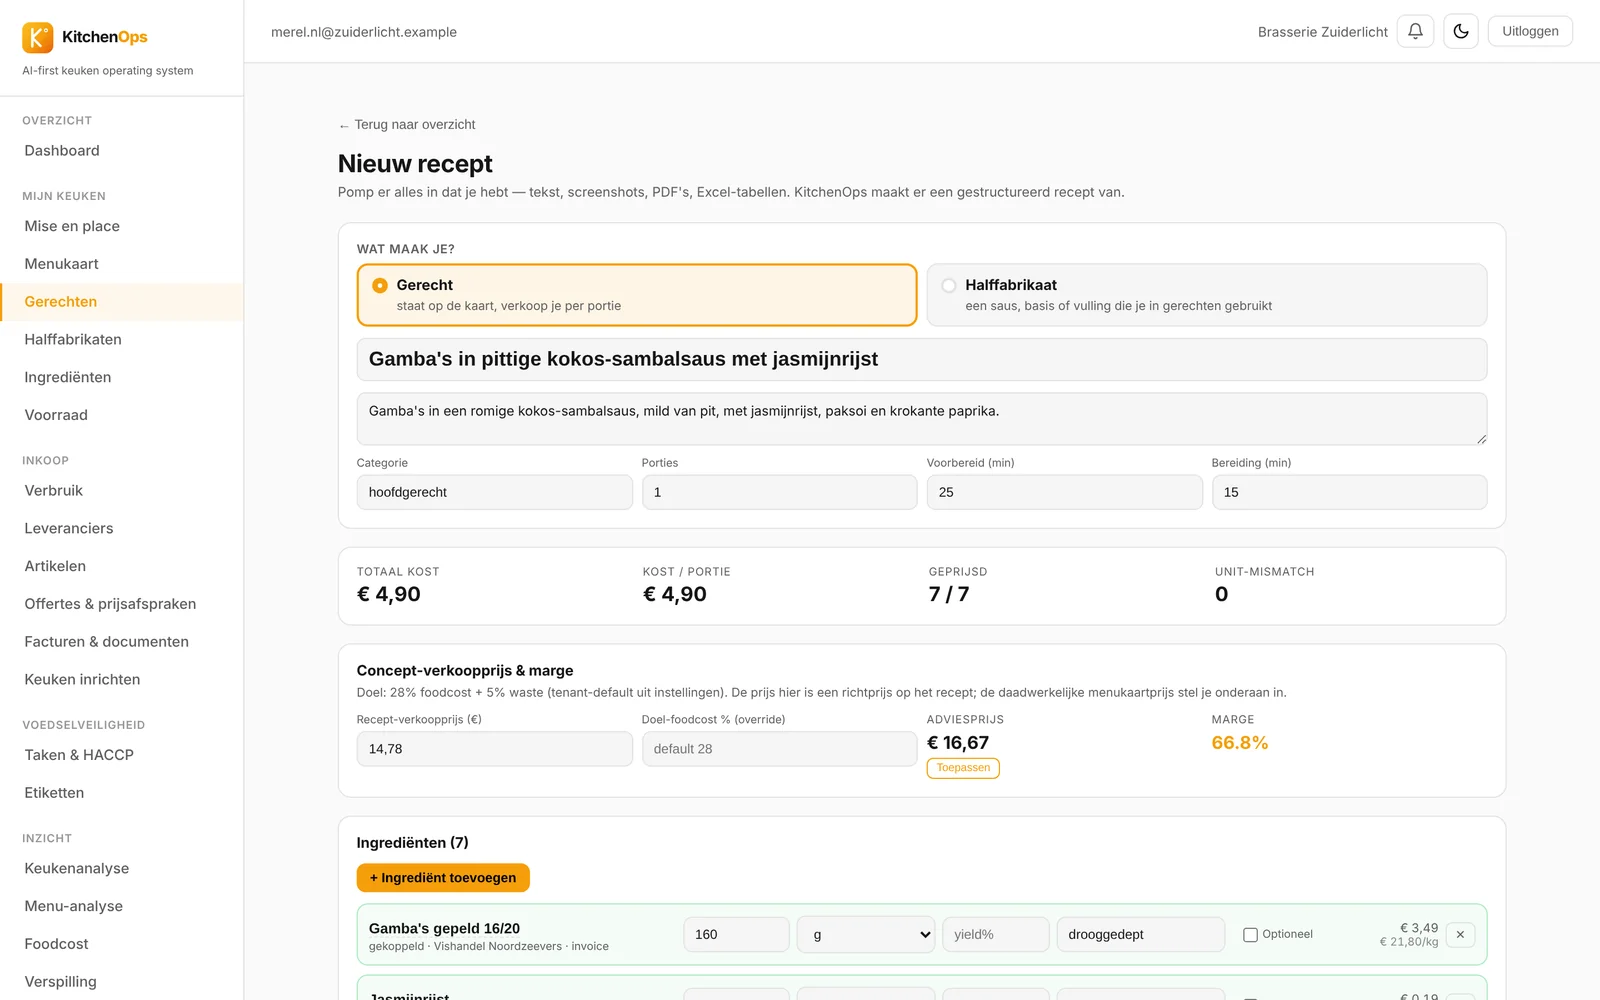Go to Foodcost page
The width and height of the screenshot is (1600, 1000).
point(56,944)
